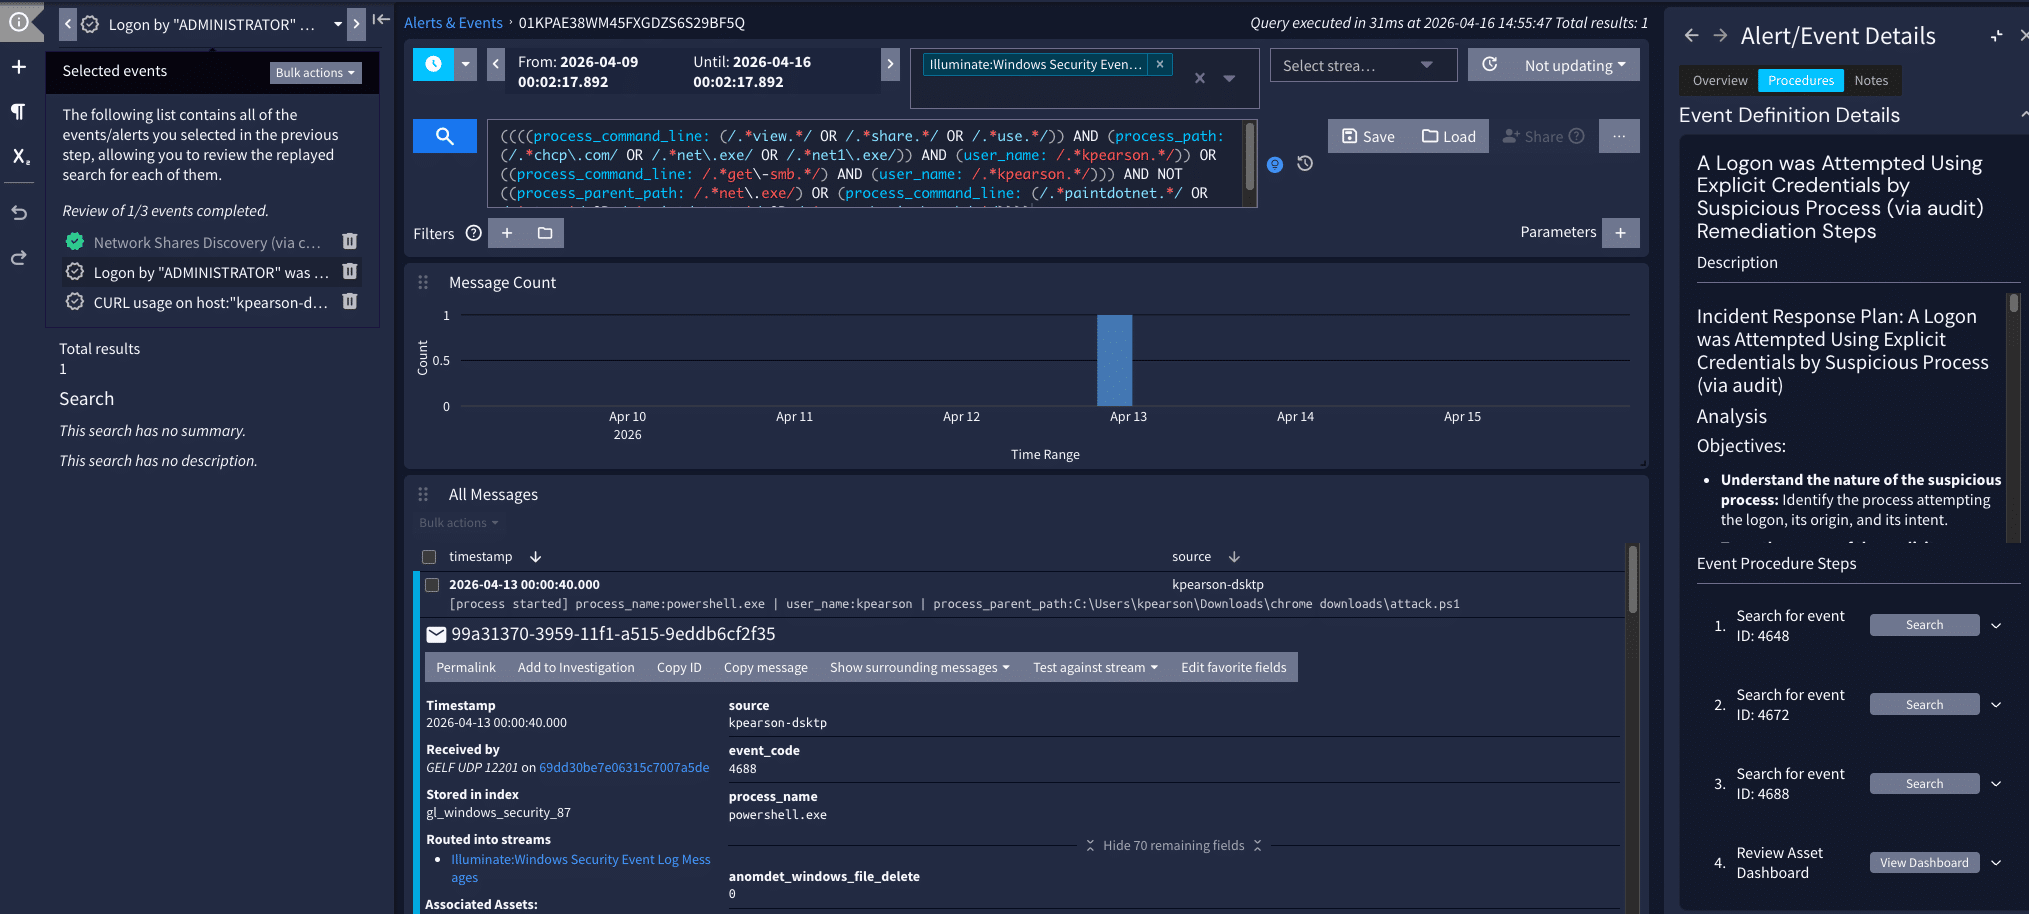The image size is (2029, 914).
Task: Switch to the Overview tab
Action: pyautogui.click(x=1720, y=80)
